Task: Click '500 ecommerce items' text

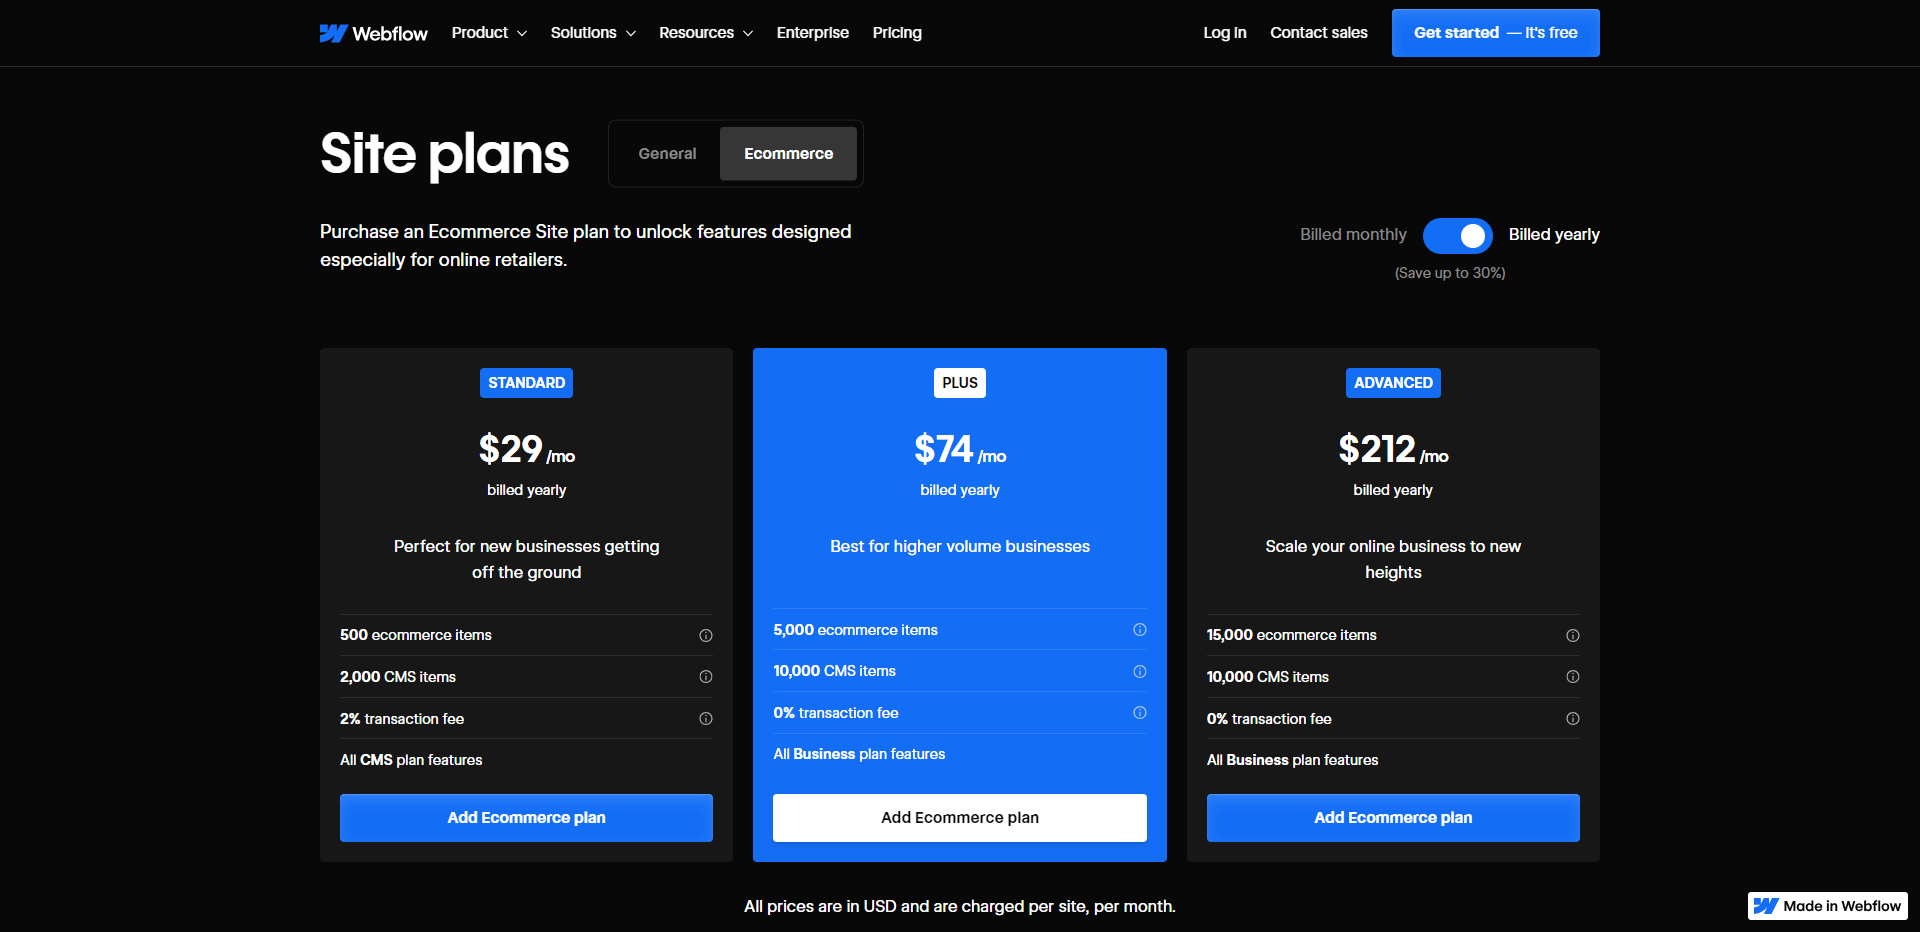Action: click(416, 635)
